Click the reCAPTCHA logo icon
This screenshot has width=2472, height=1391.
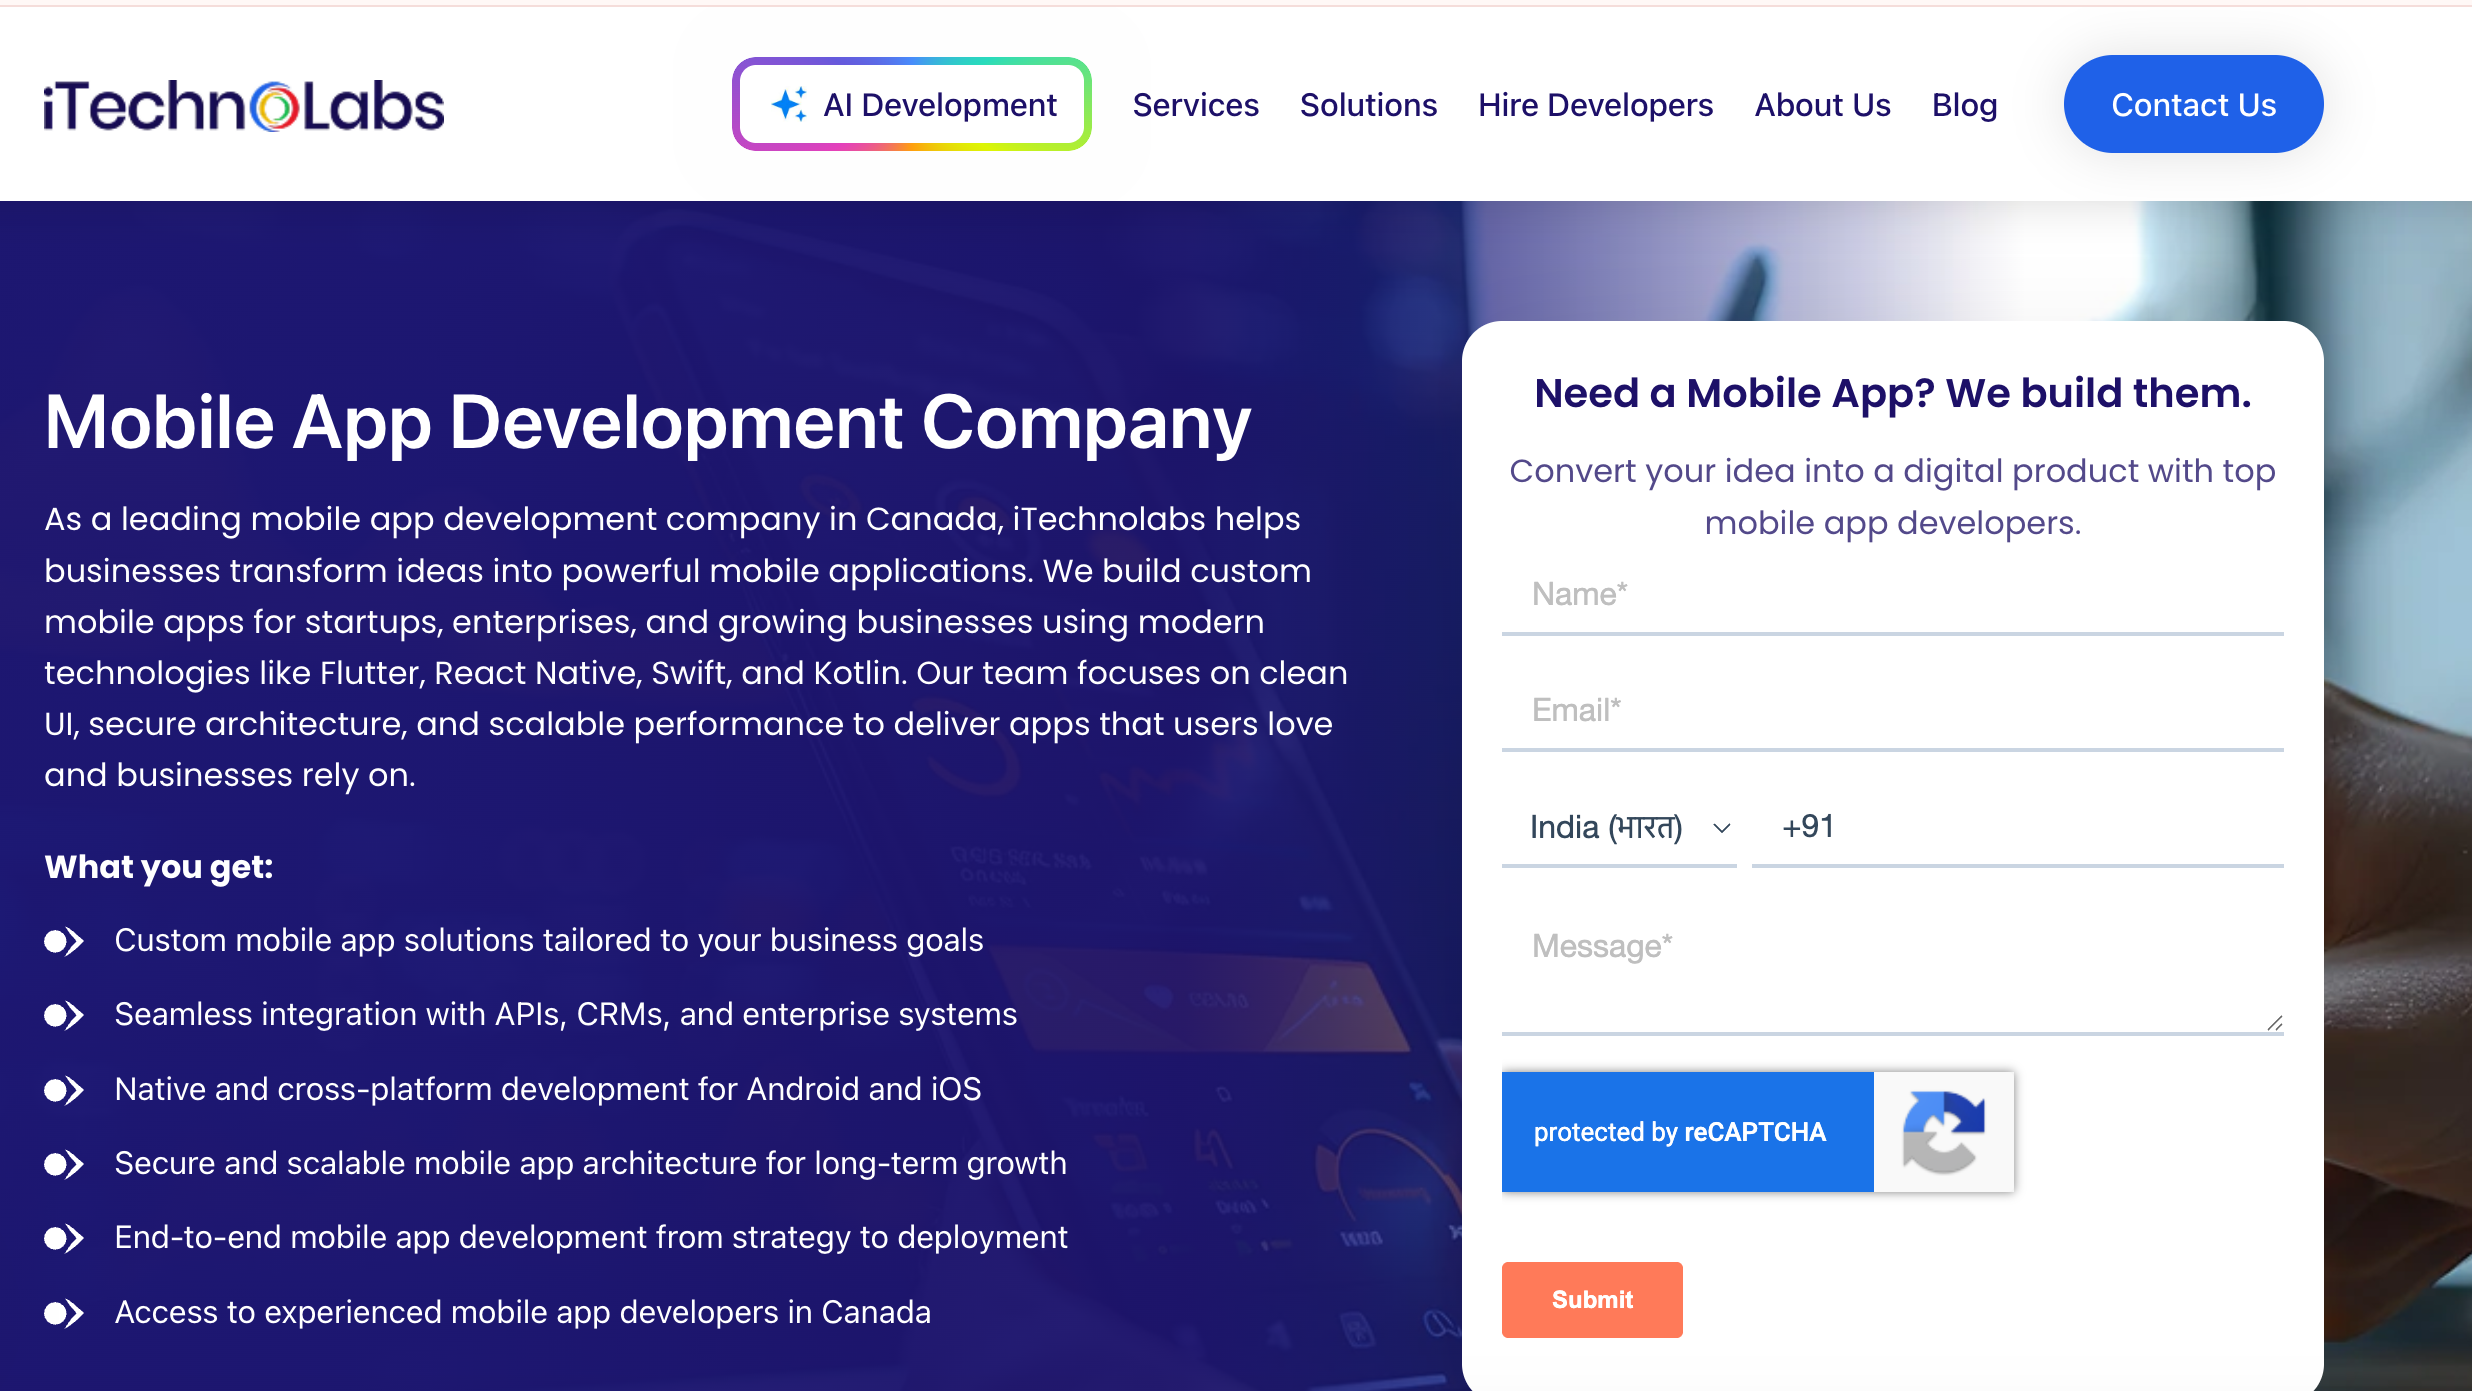pos(1943,1132)
